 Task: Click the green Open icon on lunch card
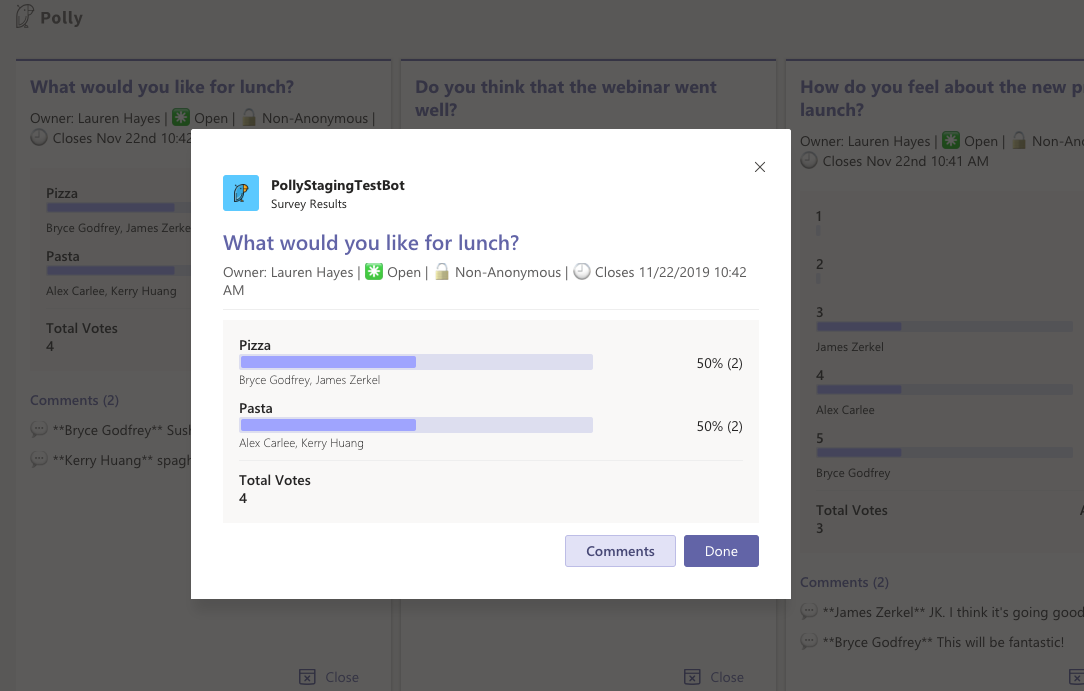click(180, 117)
